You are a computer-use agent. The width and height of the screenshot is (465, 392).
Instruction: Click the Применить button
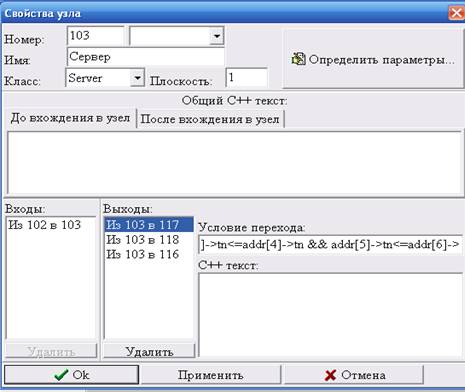click(210, 375)
